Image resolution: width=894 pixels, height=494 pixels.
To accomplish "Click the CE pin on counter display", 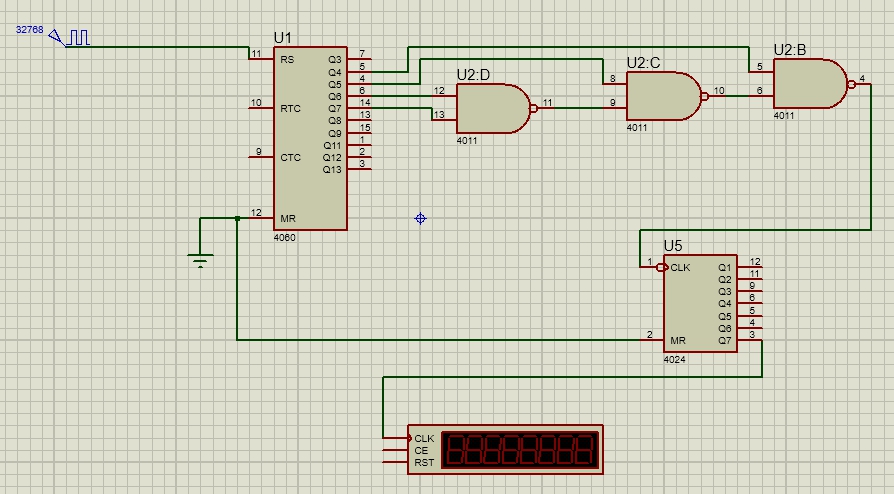I will point(396,450).
